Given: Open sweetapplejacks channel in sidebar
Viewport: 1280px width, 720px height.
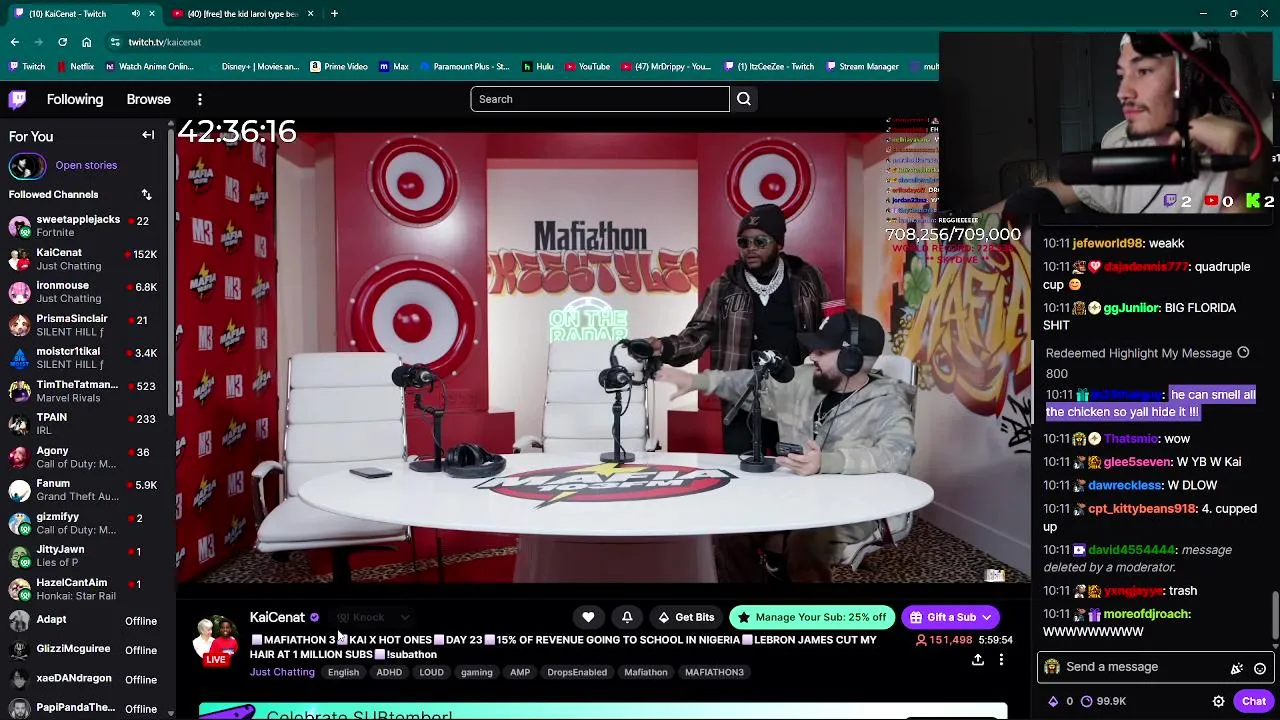Looking at the screenshot, I should pos(84,226).
